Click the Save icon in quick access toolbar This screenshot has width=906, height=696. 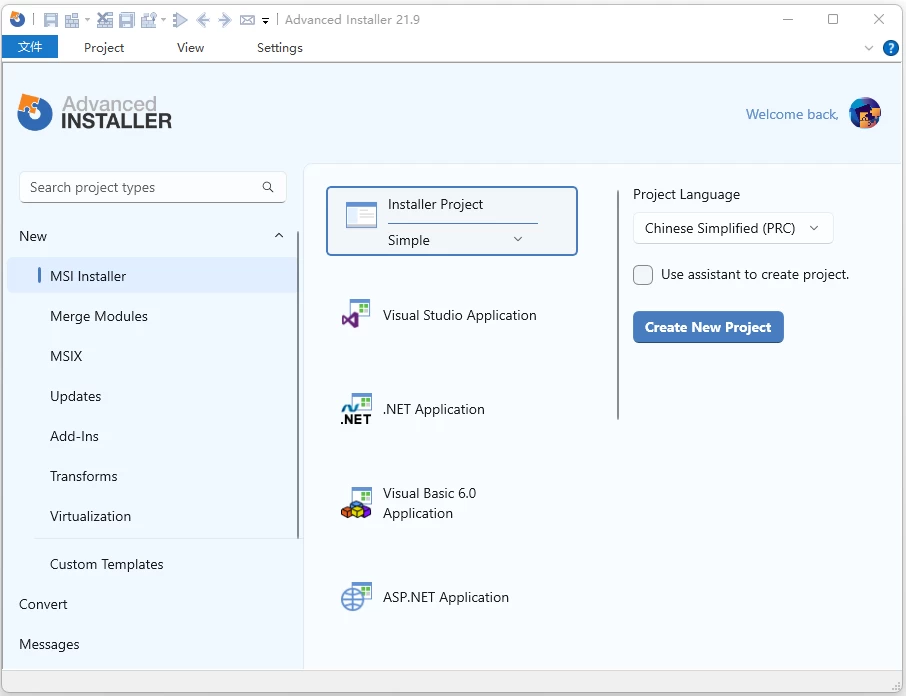[50, 20]
